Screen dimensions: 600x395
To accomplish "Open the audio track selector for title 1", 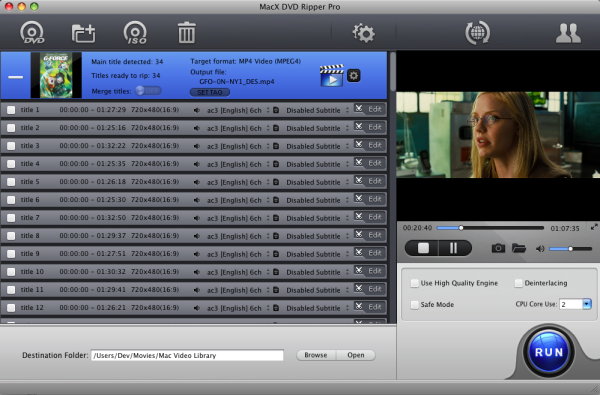I will 238,110.
